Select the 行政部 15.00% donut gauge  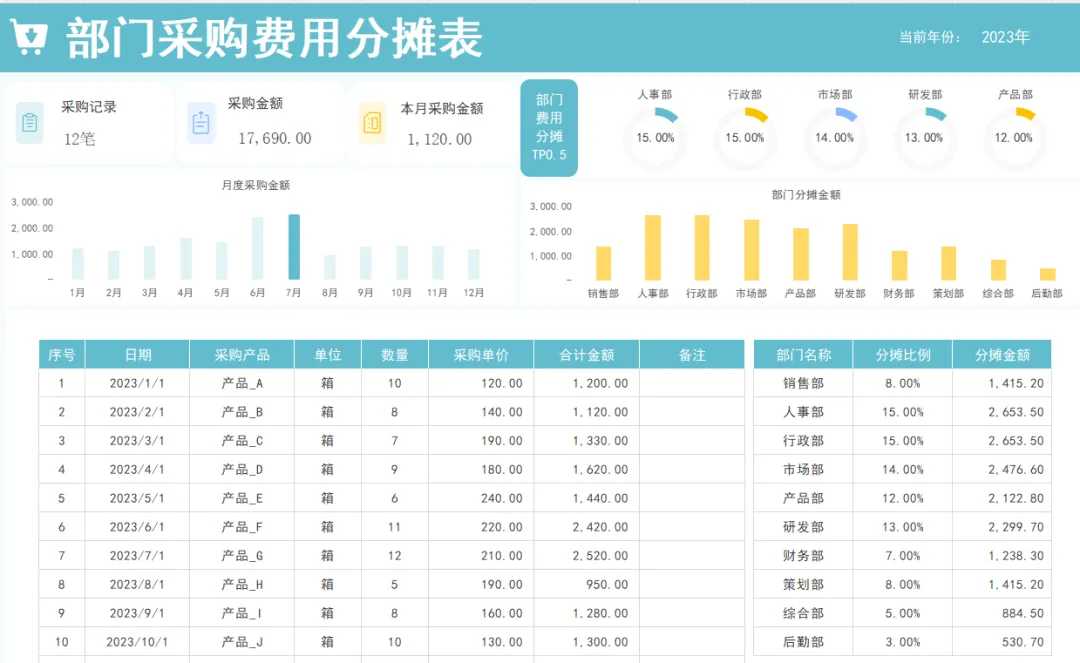coord(745,138)
